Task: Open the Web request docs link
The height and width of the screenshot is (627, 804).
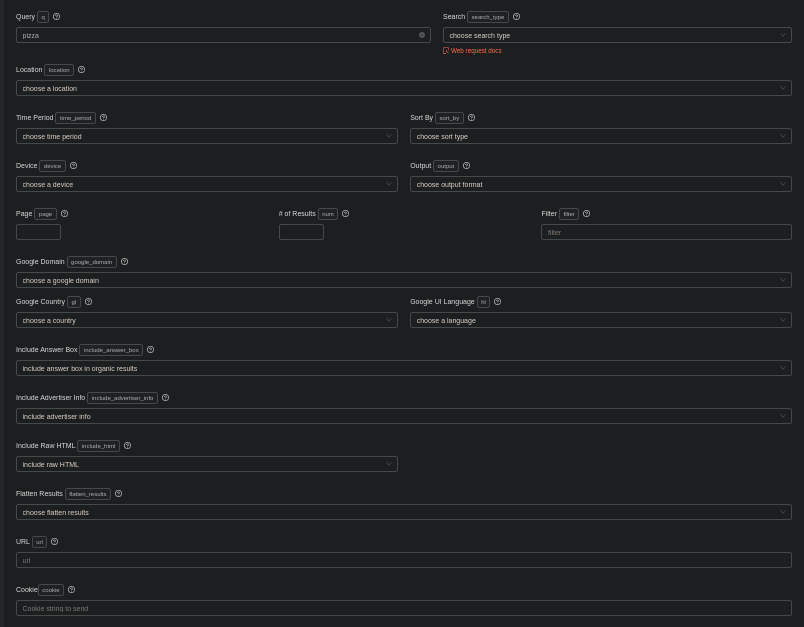Action: click(475, 51)
